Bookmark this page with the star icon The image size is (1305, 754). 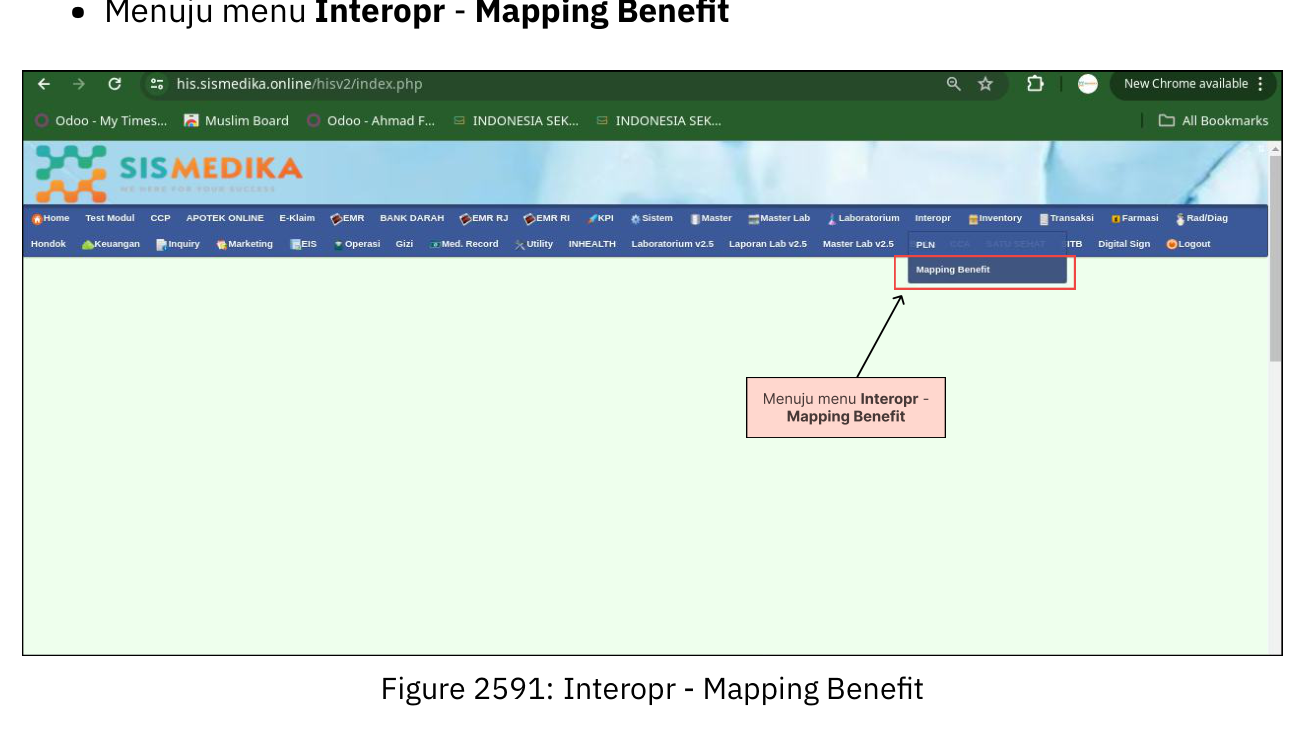pyautogui.click(x=985, y=84)
